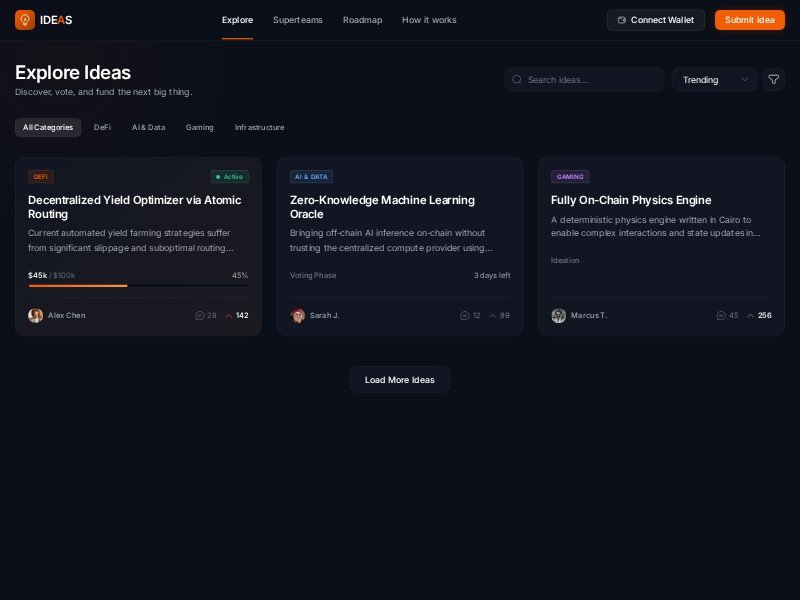Image resolution: width=800 pixels, height=600 pixels.
Task: Click Marcus T.'s profile avatar
Action: pyautogui.click(x=559, y=316)
